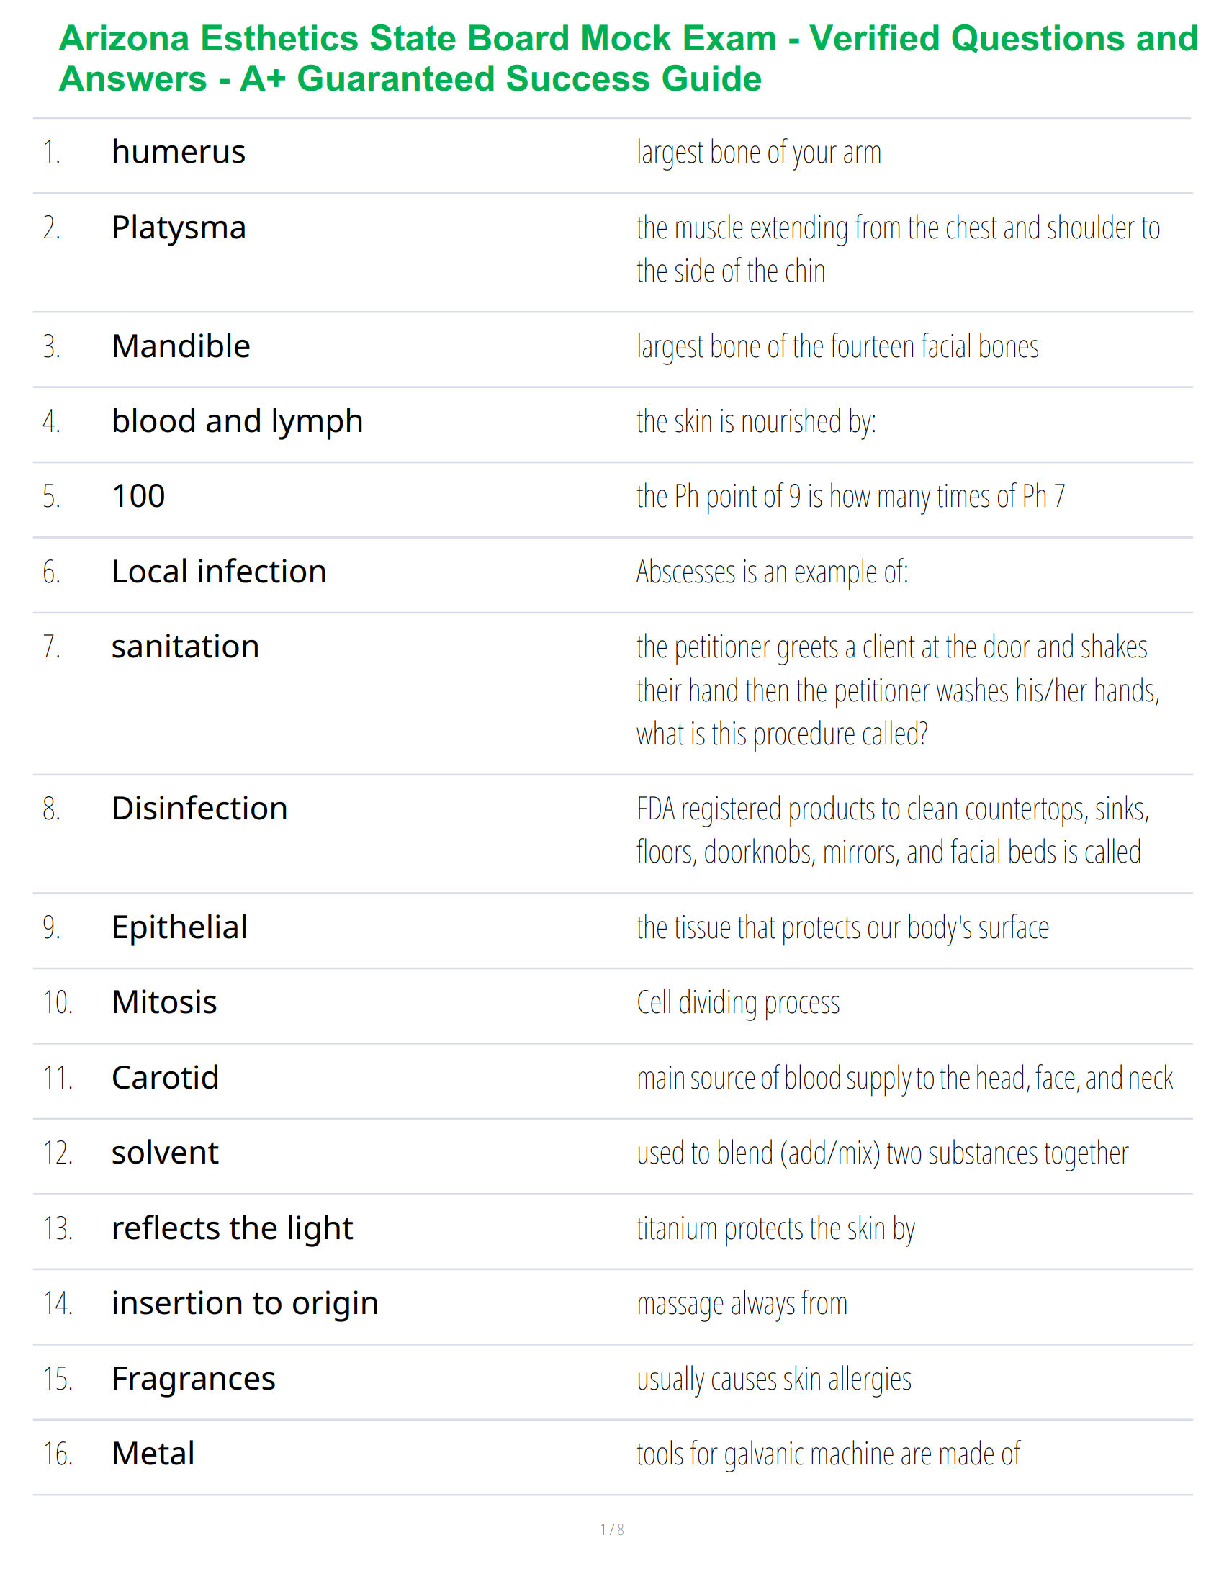Click the document title heading

tap(628, 58)
